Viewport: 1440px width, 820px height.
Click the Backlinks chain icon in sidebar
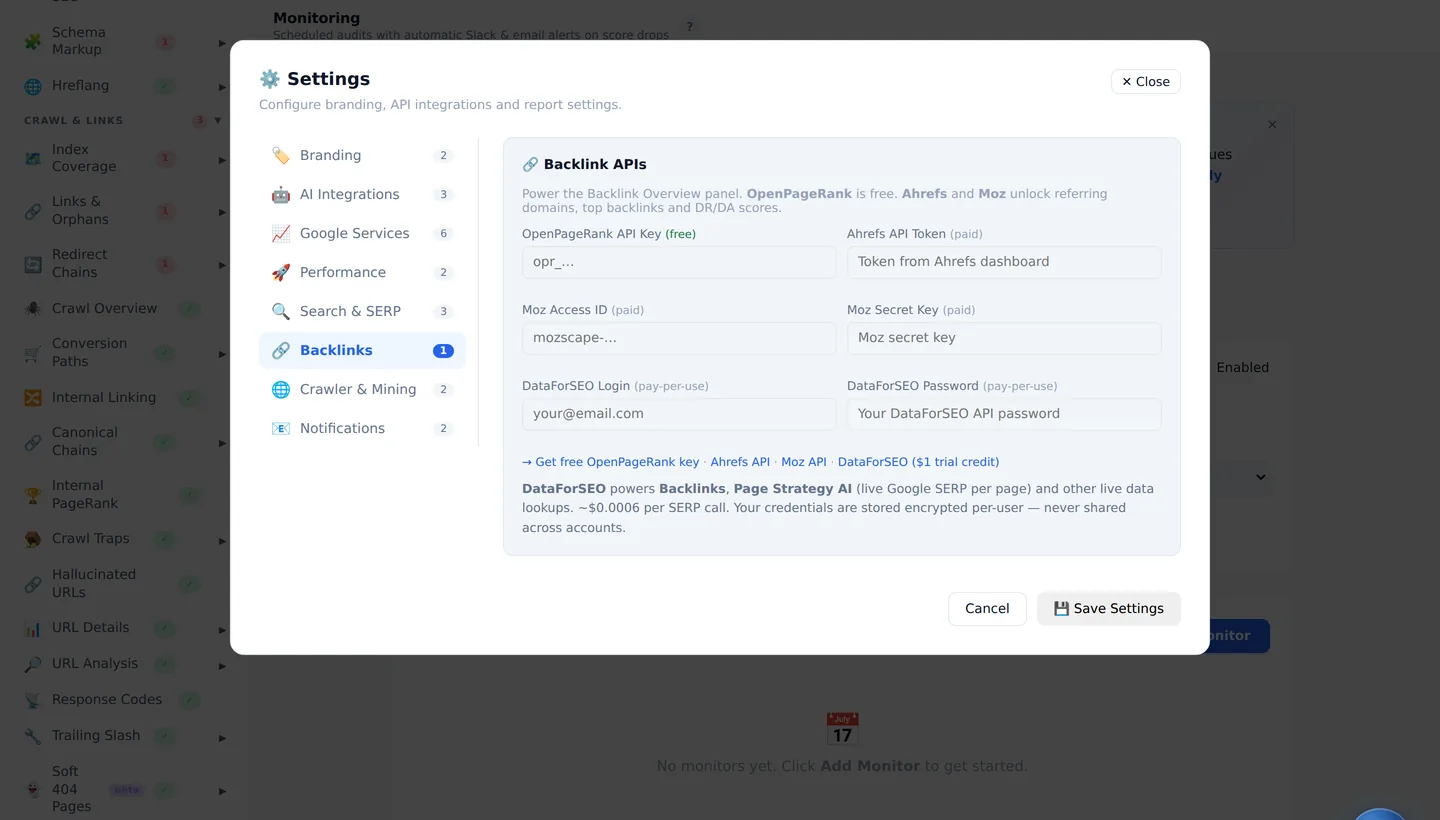pos(281,350)
